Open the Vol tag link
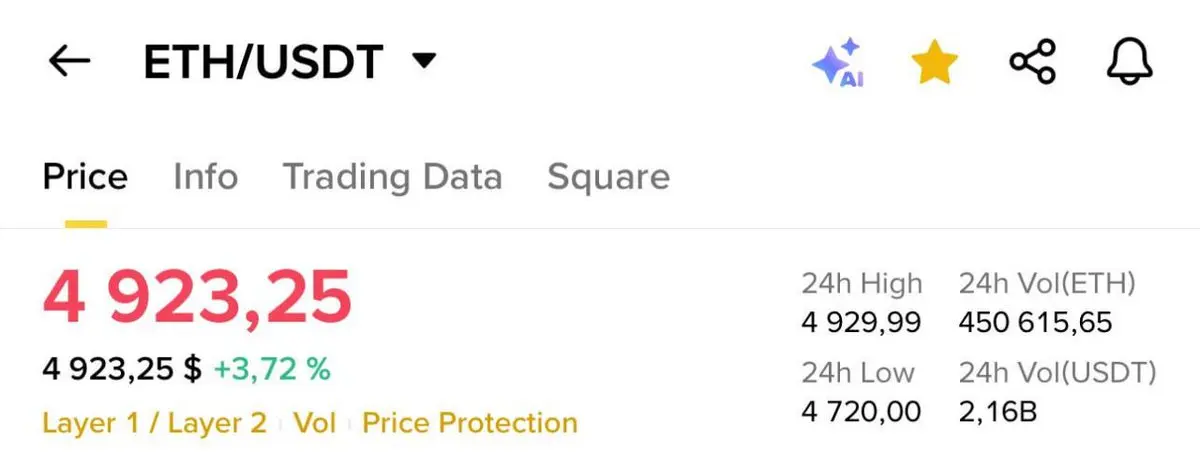 [x=315, y=423]
